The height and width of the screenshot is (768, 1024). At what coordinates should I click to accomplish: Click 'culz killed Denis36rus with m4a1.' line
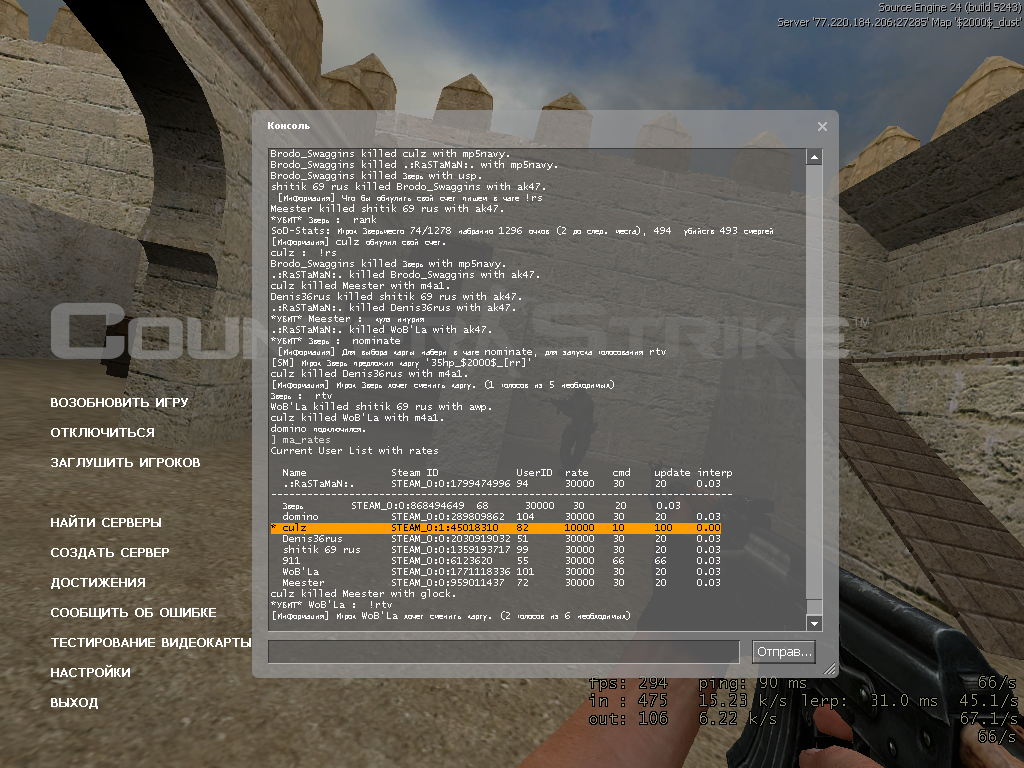(370, 374)
